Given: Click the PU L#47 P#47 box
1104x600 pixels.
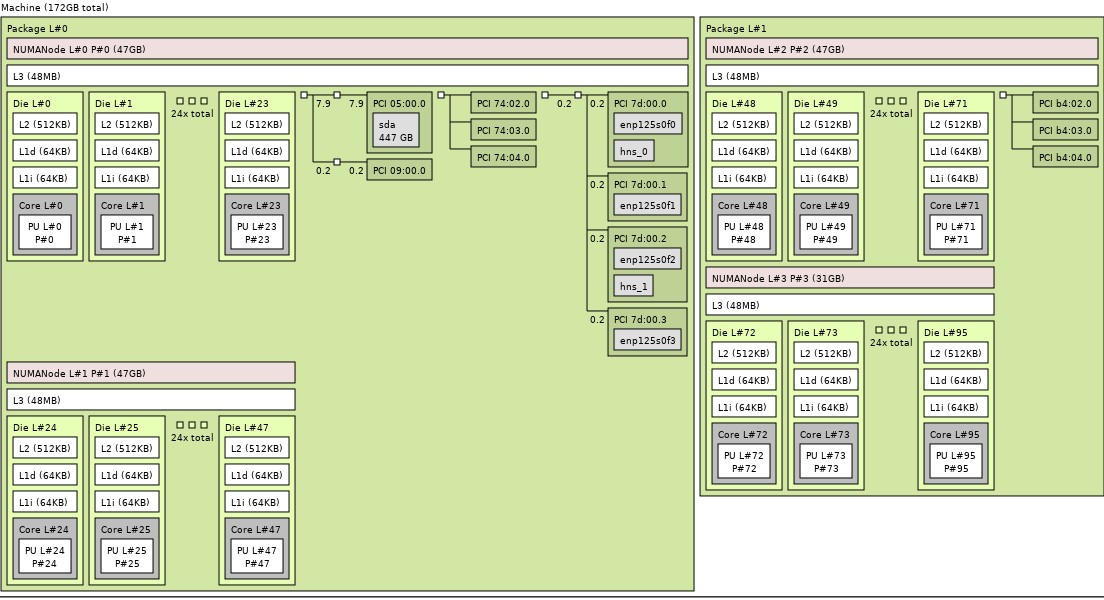Looking at the screenshot, I should (x=256, y=557).
